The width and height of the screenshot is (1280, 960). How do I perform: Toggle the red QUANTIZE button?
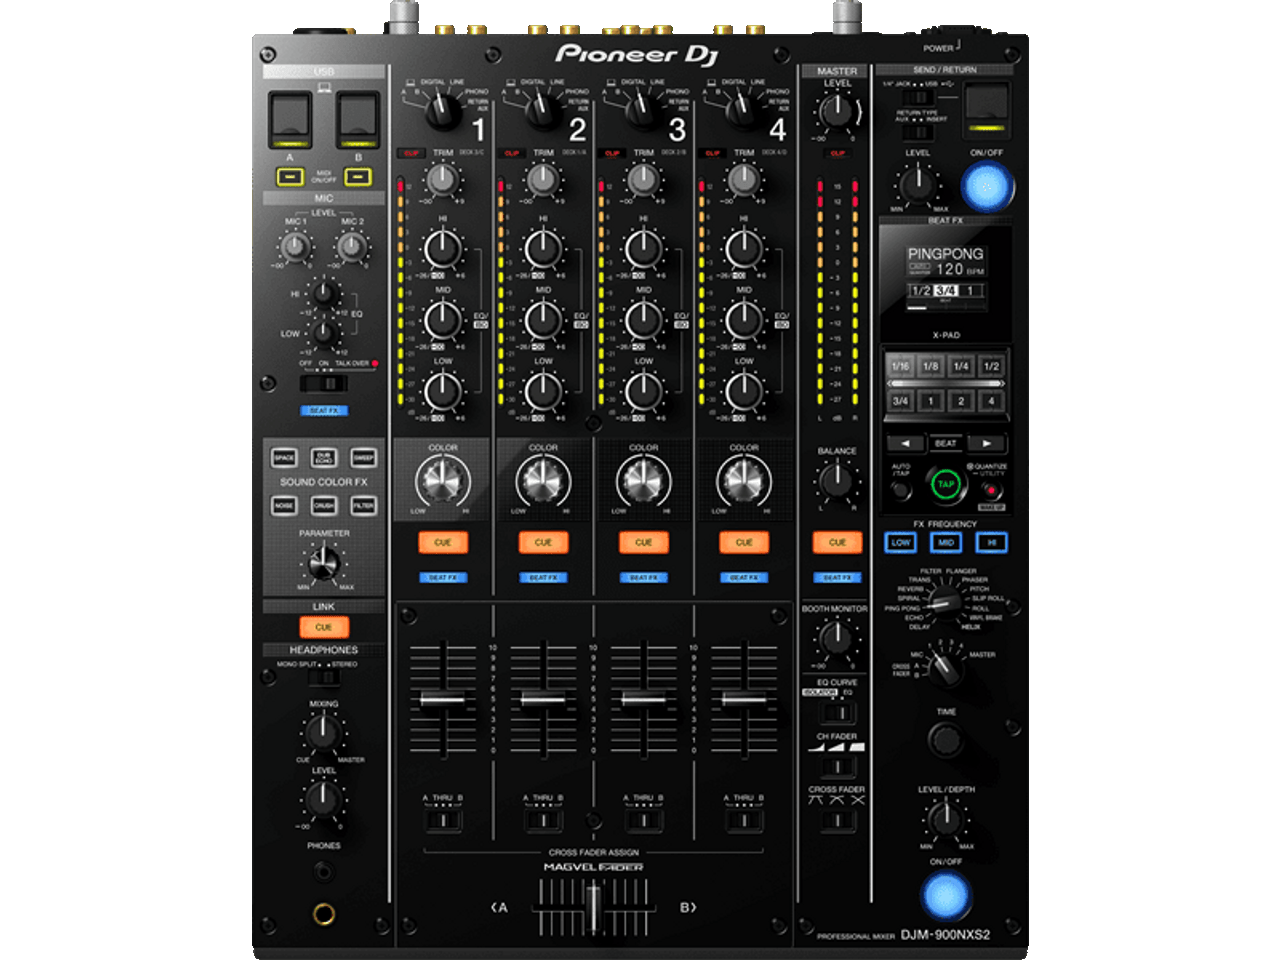coord(990,490)
